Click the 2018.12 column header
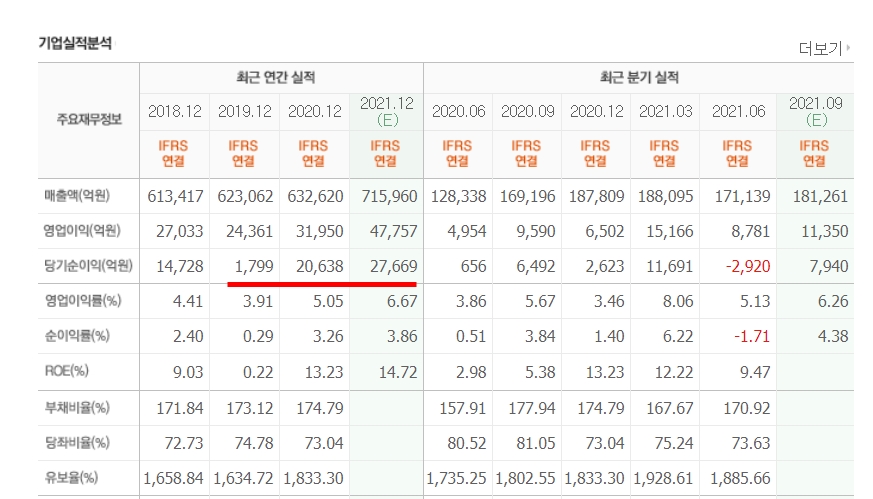The image size is (873, 499). pyautogui.click(x=175, y=111)
